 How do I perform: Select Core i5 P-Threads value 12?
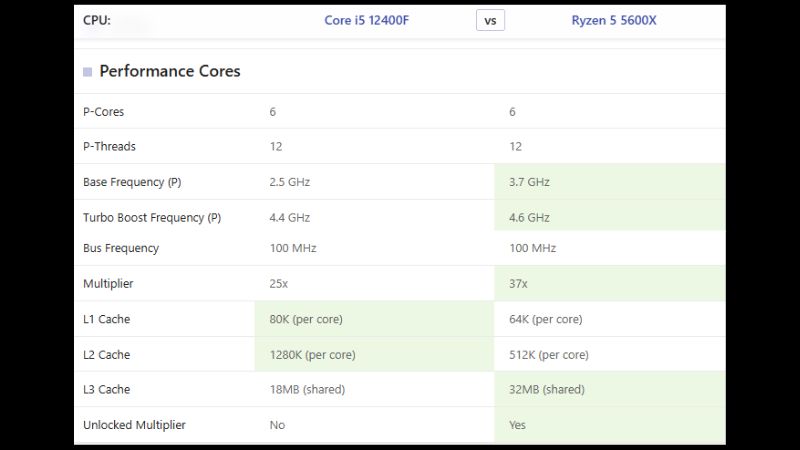tap(276, 147)
